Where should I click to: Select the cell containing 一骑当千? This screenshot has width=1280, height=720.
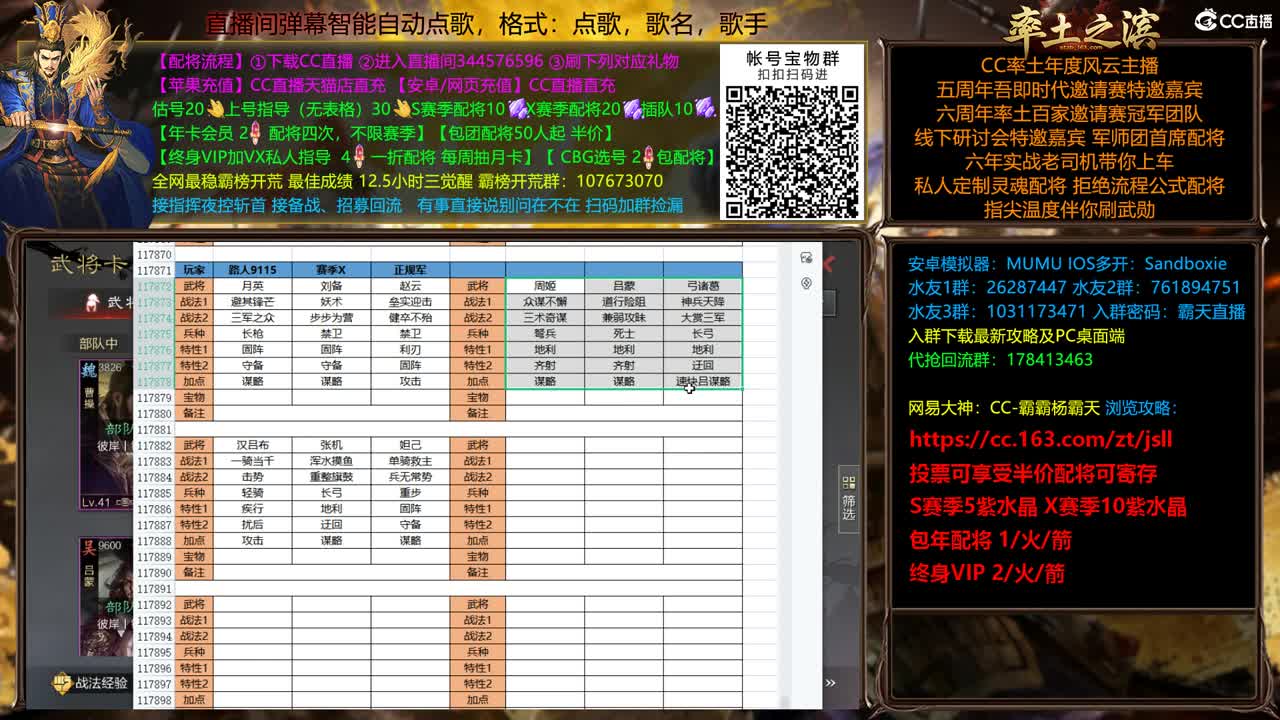tap(252, 461)
